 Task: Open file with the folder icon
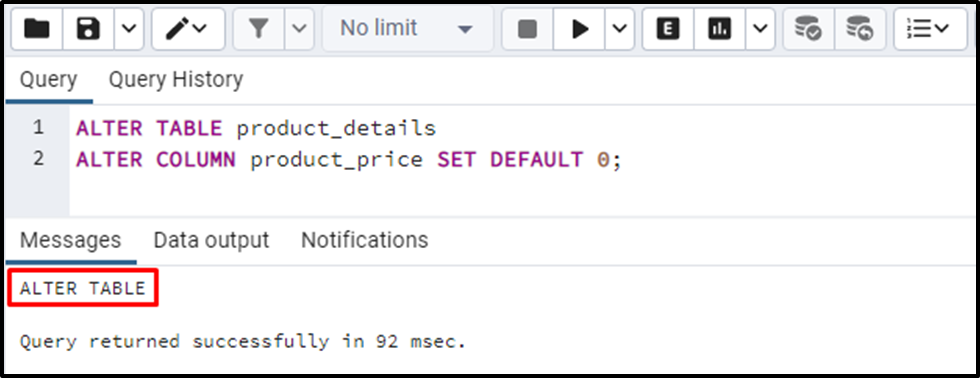37,29
